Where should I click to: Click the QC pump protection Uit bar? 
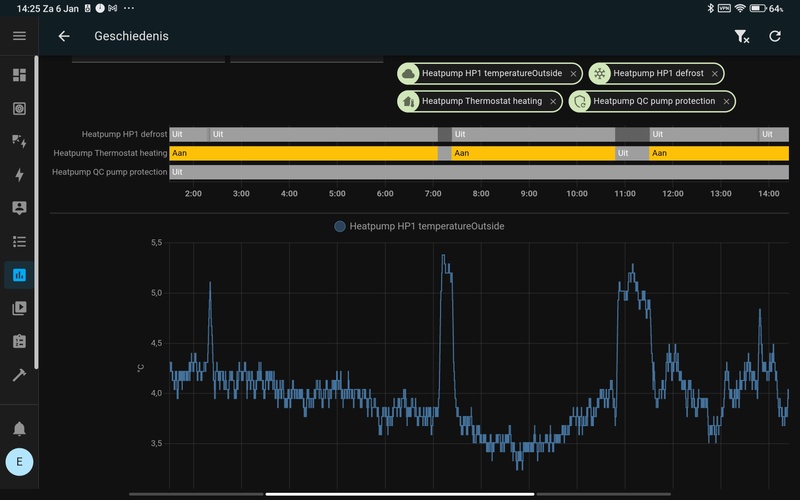click(479, 172)
